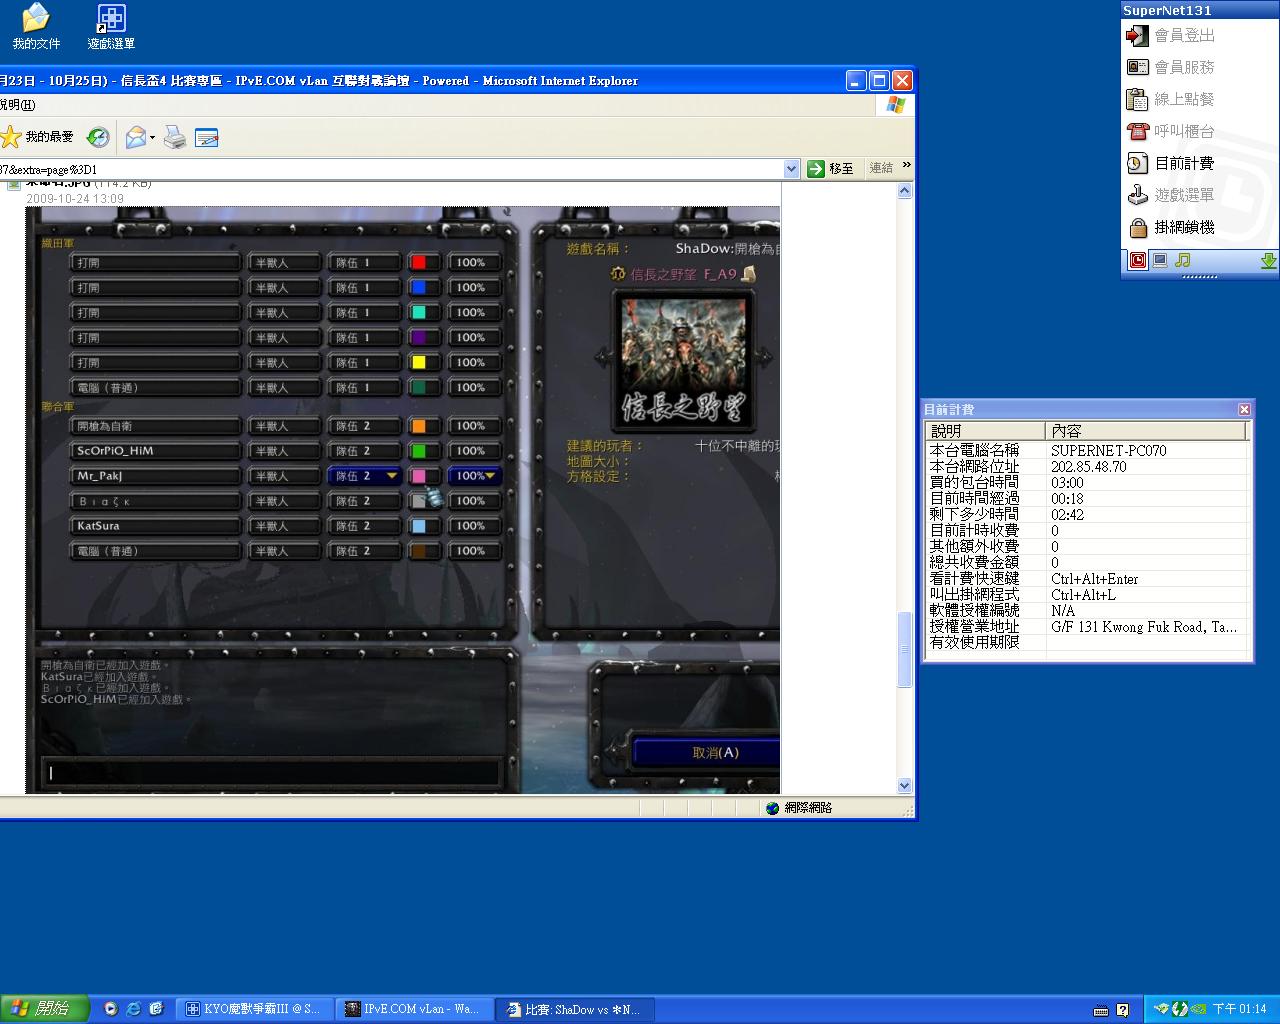This screenshot has width=1280, height=1024.
Task: Click the 開始 Start button
Action: pos(44,1009)
